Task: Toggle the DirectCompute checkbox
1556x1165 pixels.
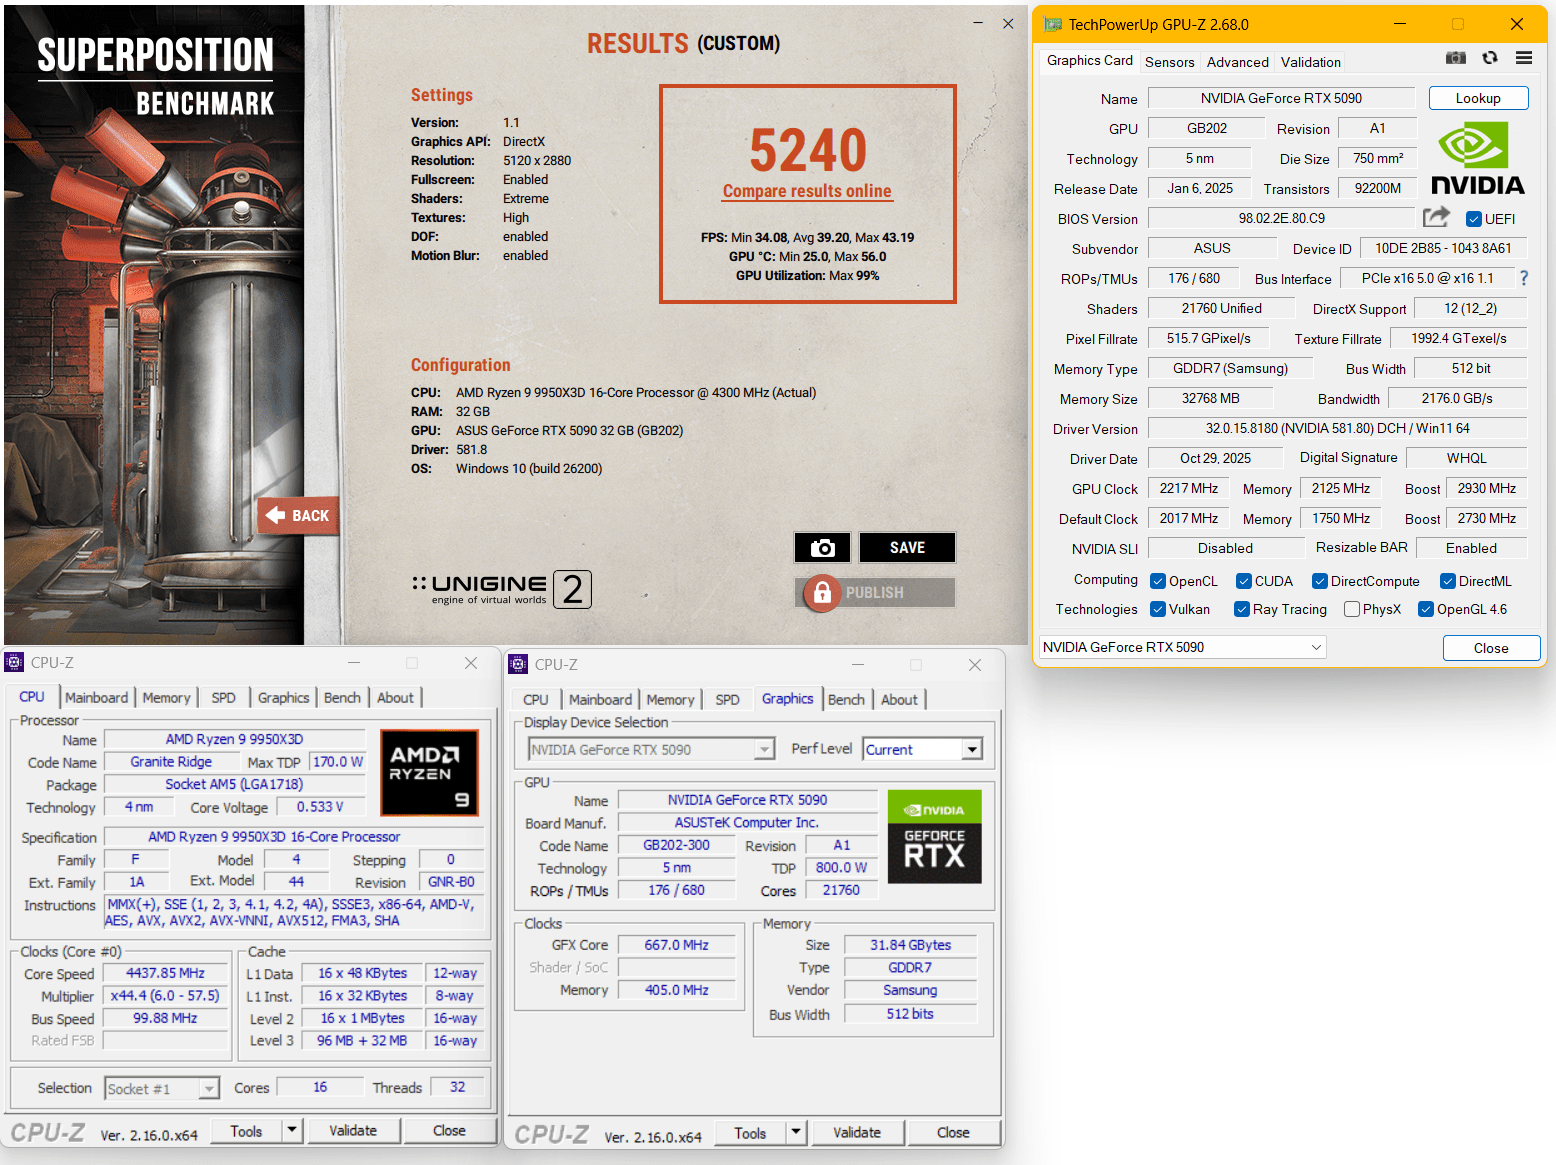Action: tap(1319, 581)
